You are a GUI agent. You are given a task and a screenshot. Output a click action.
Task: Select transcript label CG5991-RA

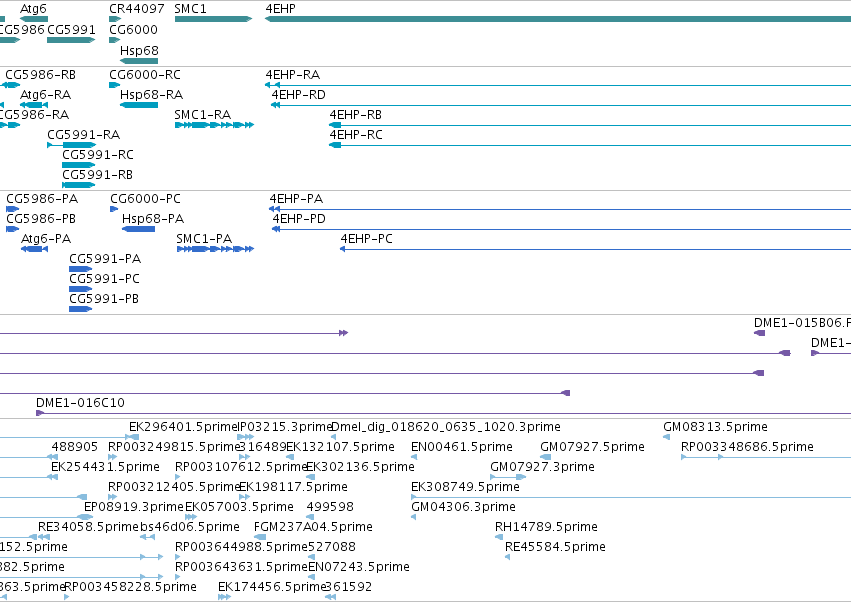84,135
